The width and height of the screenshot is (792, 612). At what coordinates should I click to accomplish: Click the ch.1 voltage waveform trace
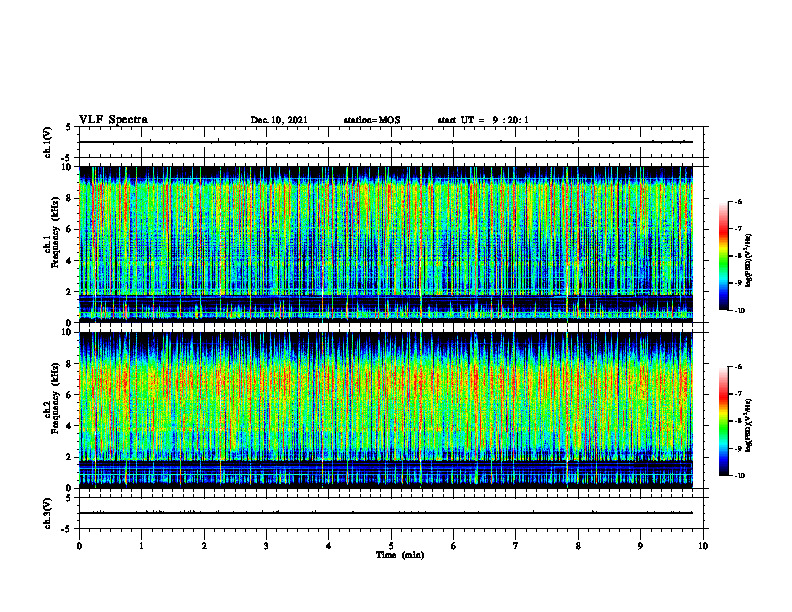(386, 142)
